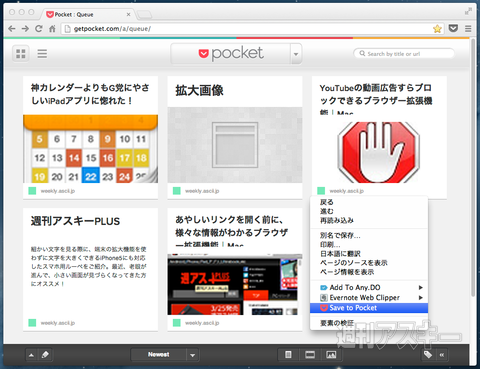Open the 拡大画像 article title
The height and width of the screenshot is (369, 480).
199,90
